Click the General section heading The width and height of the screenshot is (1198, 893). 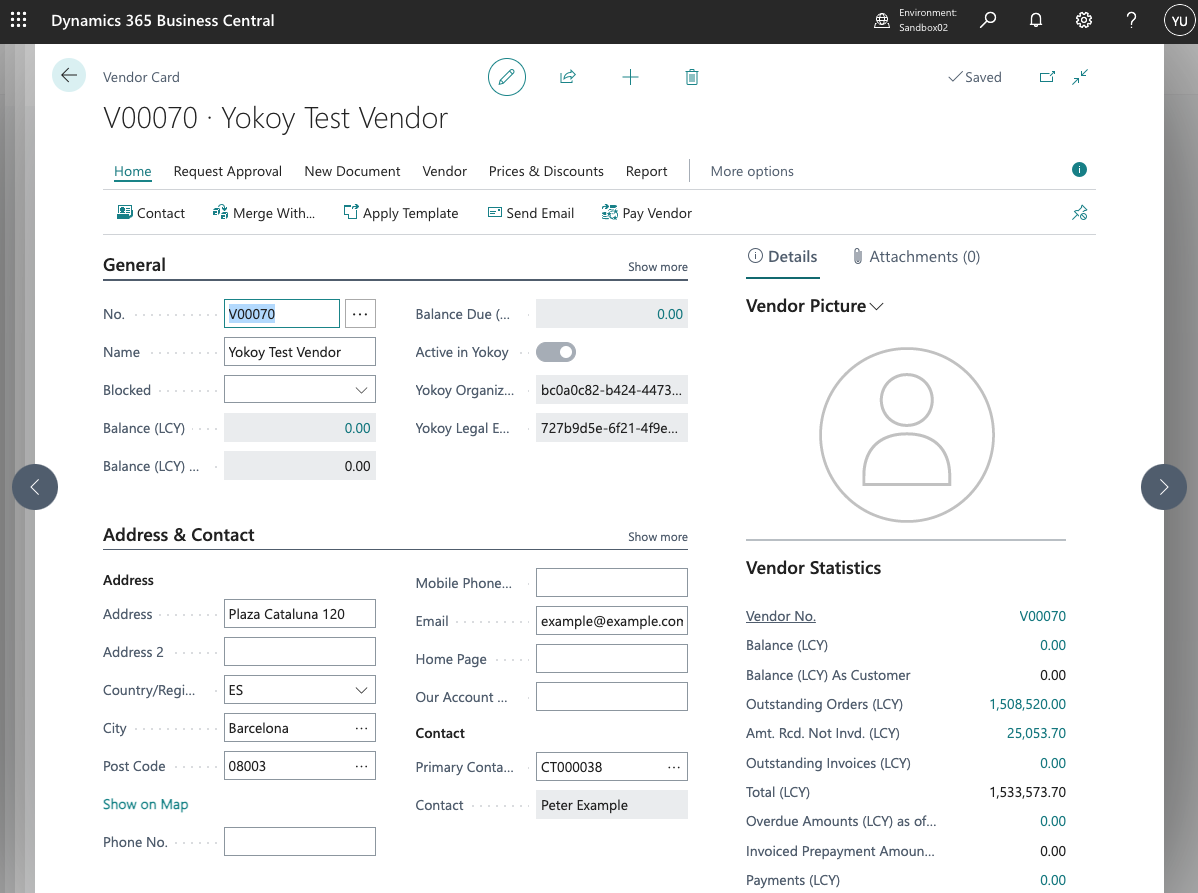[x=134, y=265]
